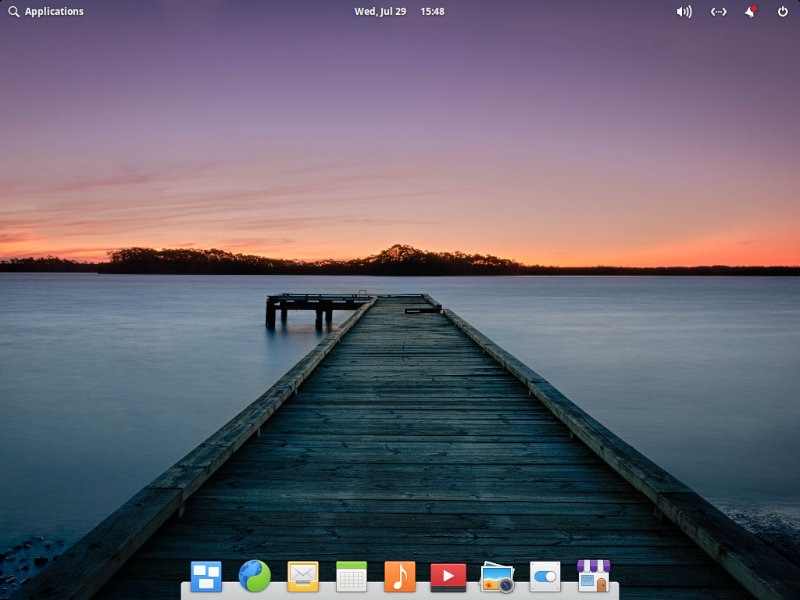Open the session power menu
The width and height of the screenshot is (800, 600).
coord(781,12)
